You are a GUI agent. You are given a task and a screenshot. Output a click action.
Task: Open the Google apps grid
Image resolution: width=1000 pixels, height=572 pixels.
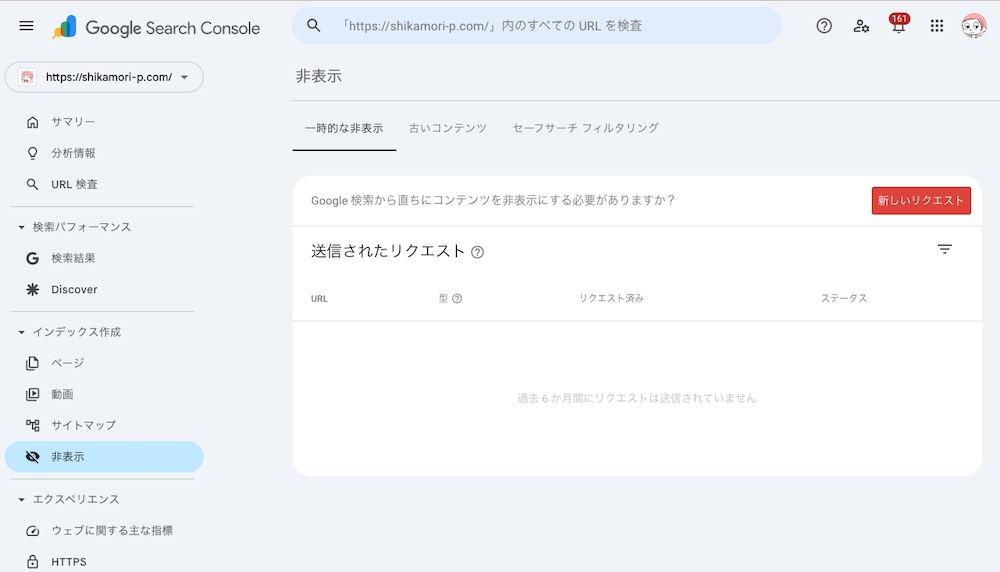[937, 26]
